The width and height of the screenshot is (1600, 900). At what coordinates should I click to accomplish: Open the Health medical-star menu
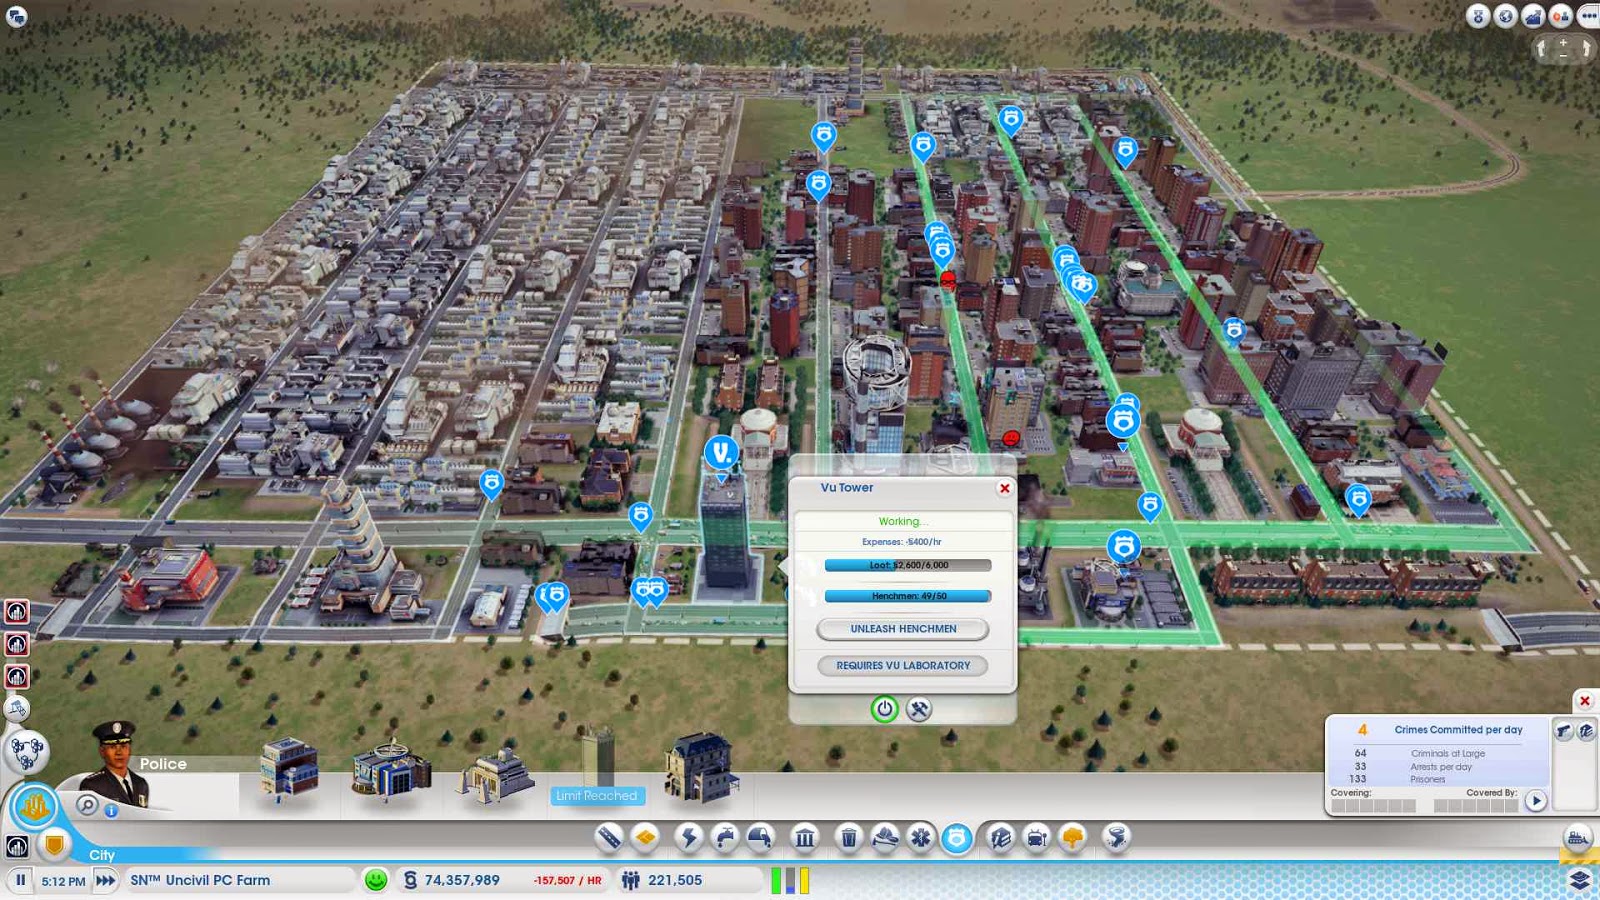tap(920, 837)
